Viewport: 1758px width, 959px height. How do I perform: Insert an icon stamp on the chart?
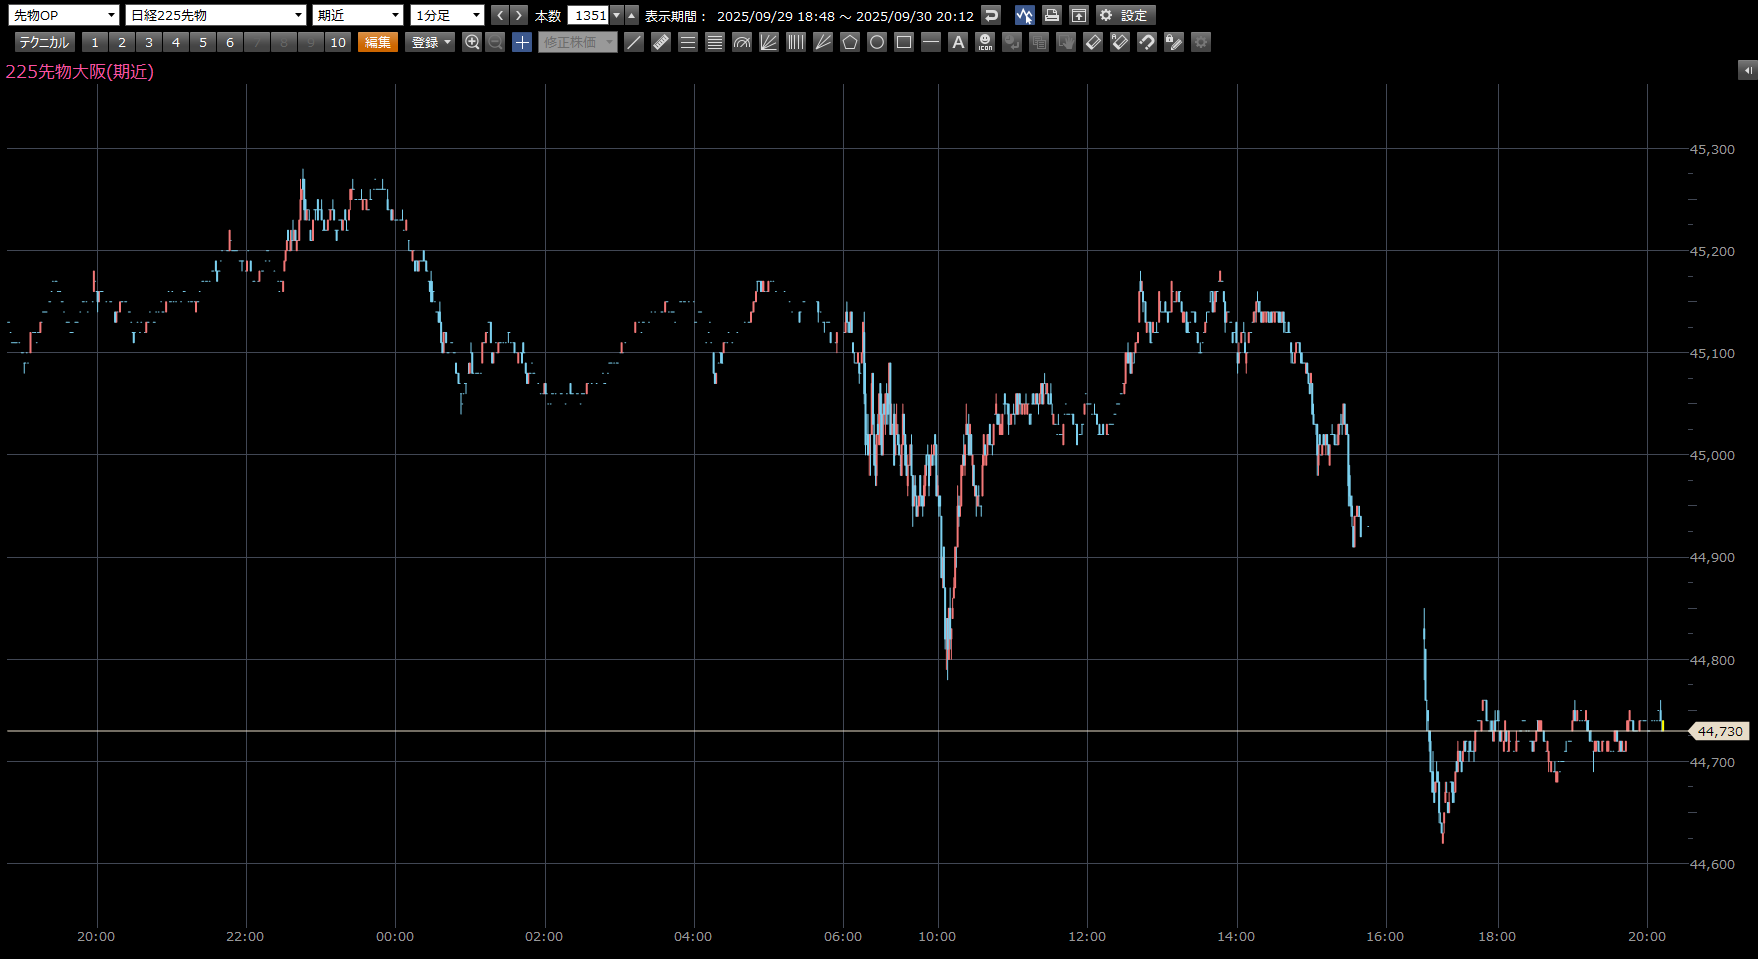[x=985, y=42]
